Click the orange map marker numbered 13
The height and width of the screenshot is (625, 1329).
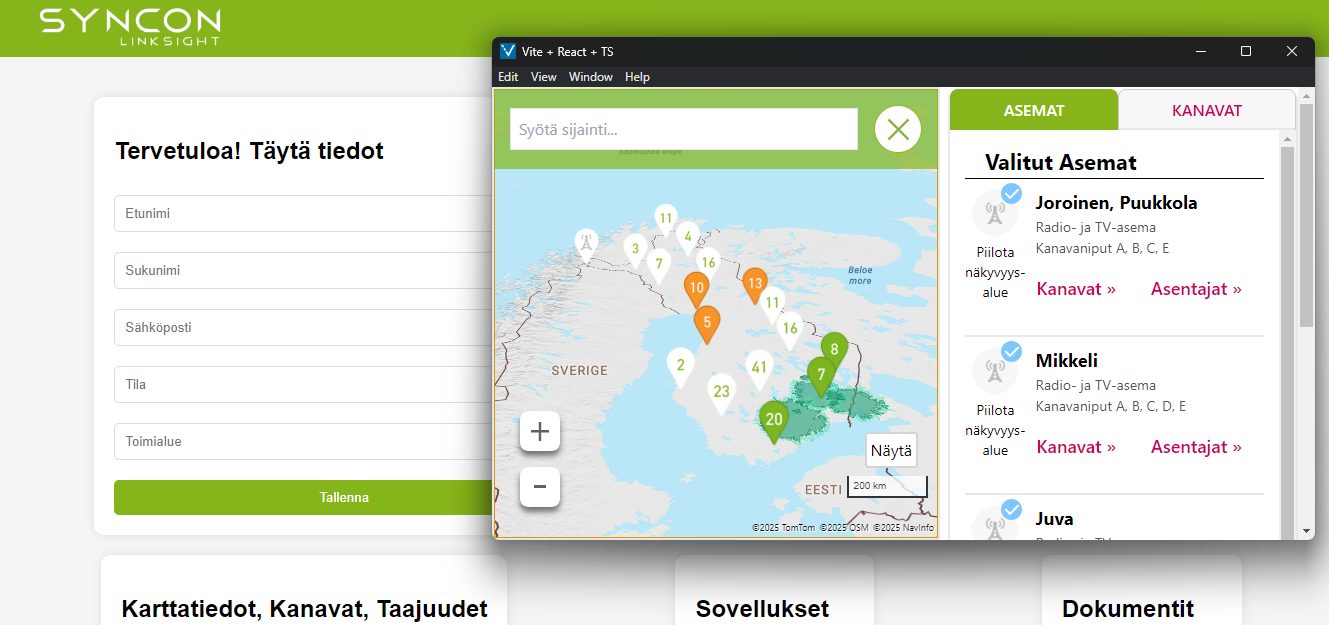pos(755,284)
